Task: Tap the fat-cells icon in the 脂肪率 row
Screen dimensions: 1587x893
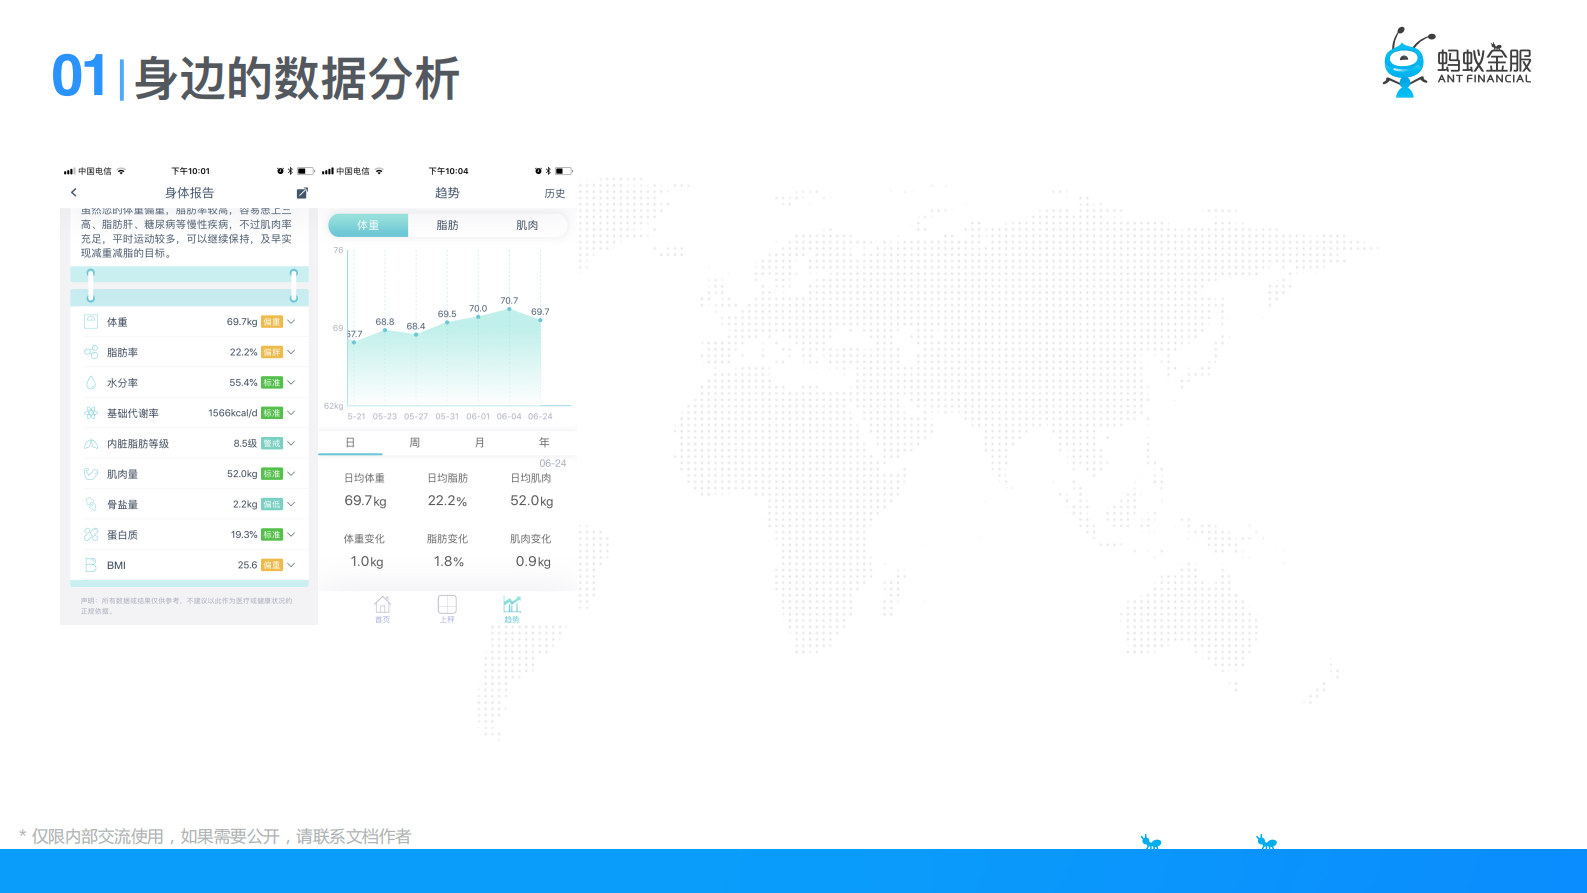Action: coord(91,352)
